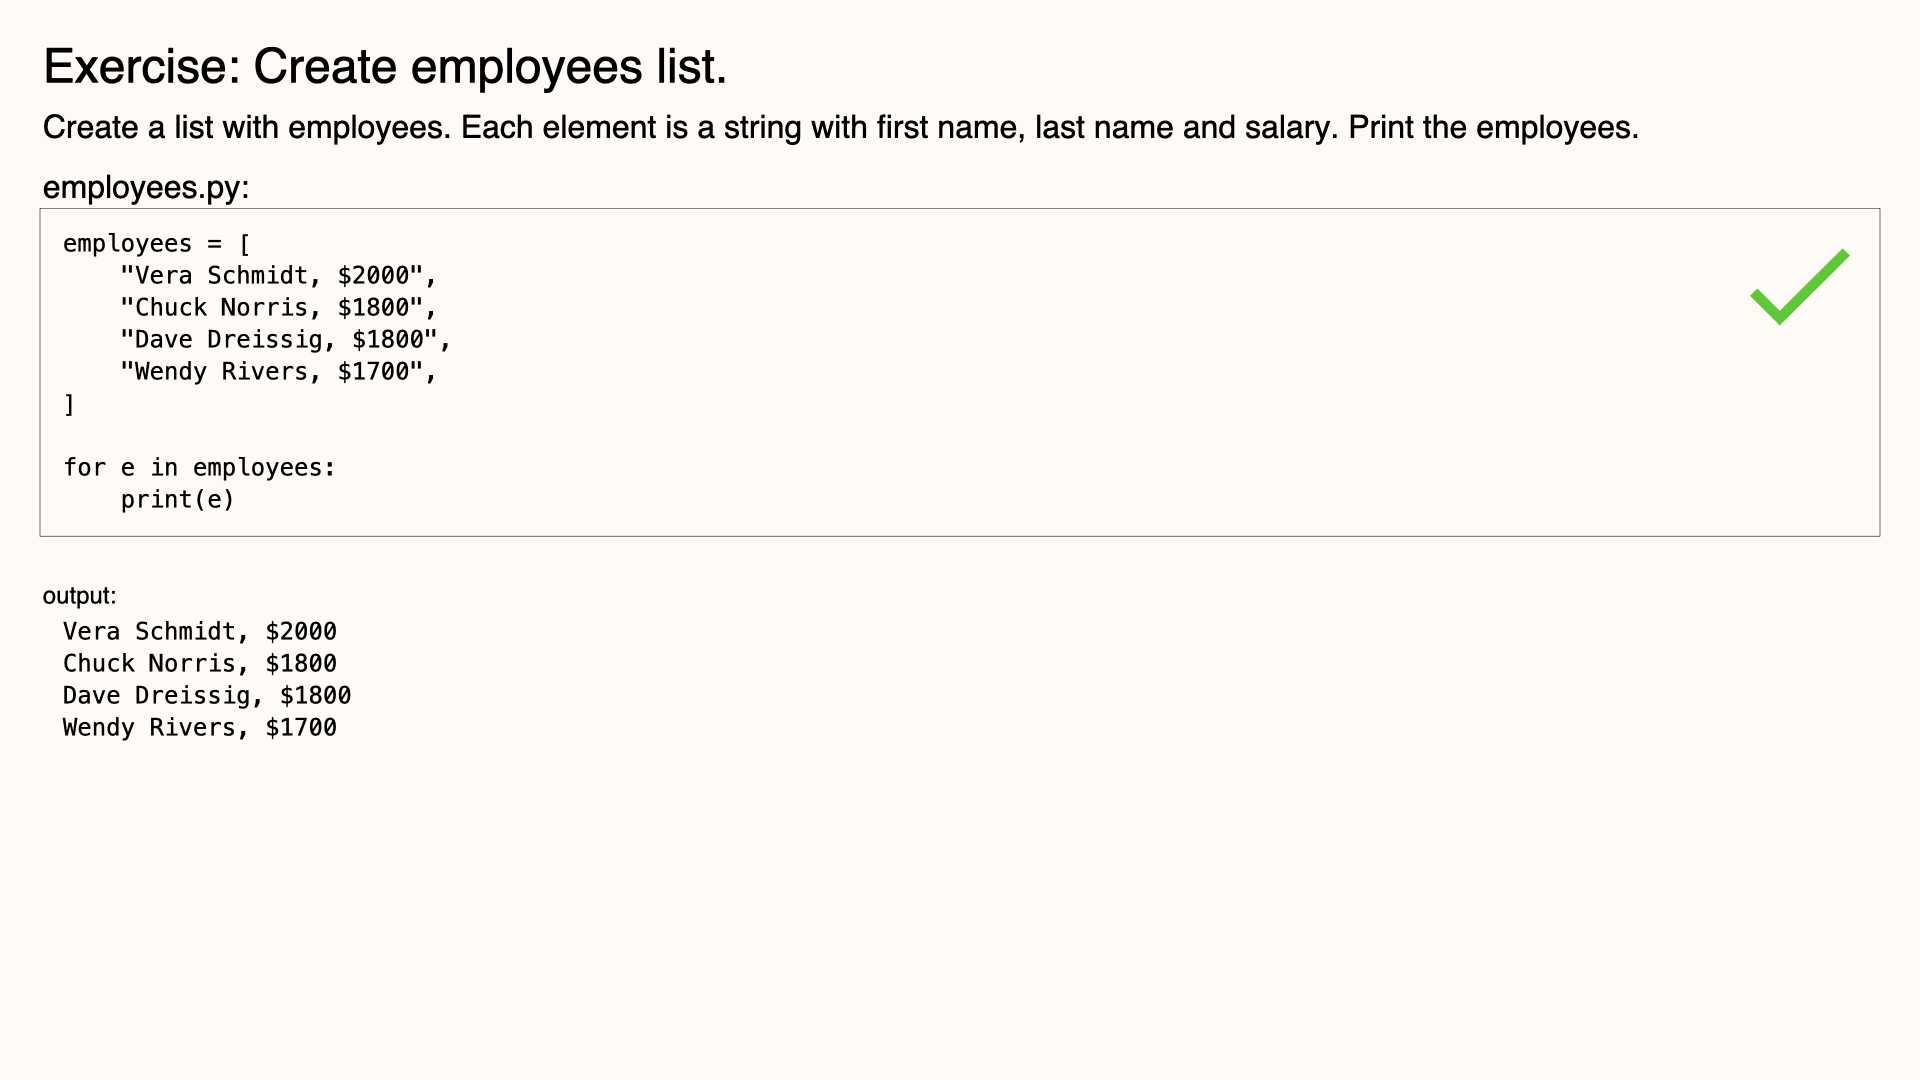
Task: Select the 'Chuck Norris, $1800' string in code
Action: (272, 308)
